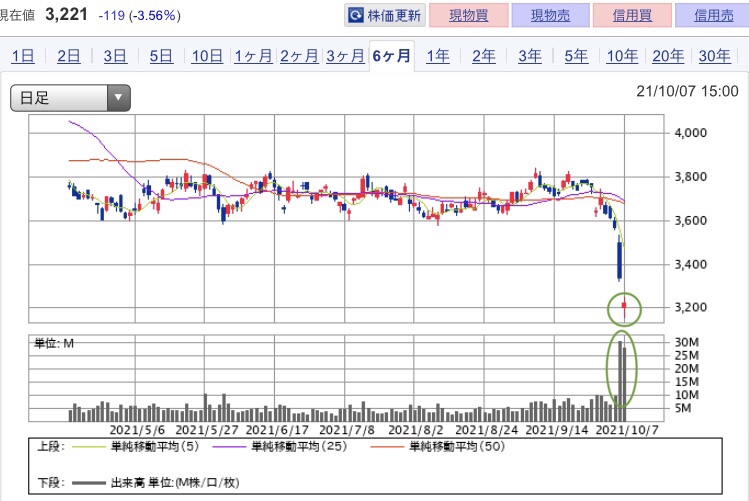Click the 単純移動平均(50) legend entry
The width and height of the screenshot is (749, 501).
click(437, 447)
